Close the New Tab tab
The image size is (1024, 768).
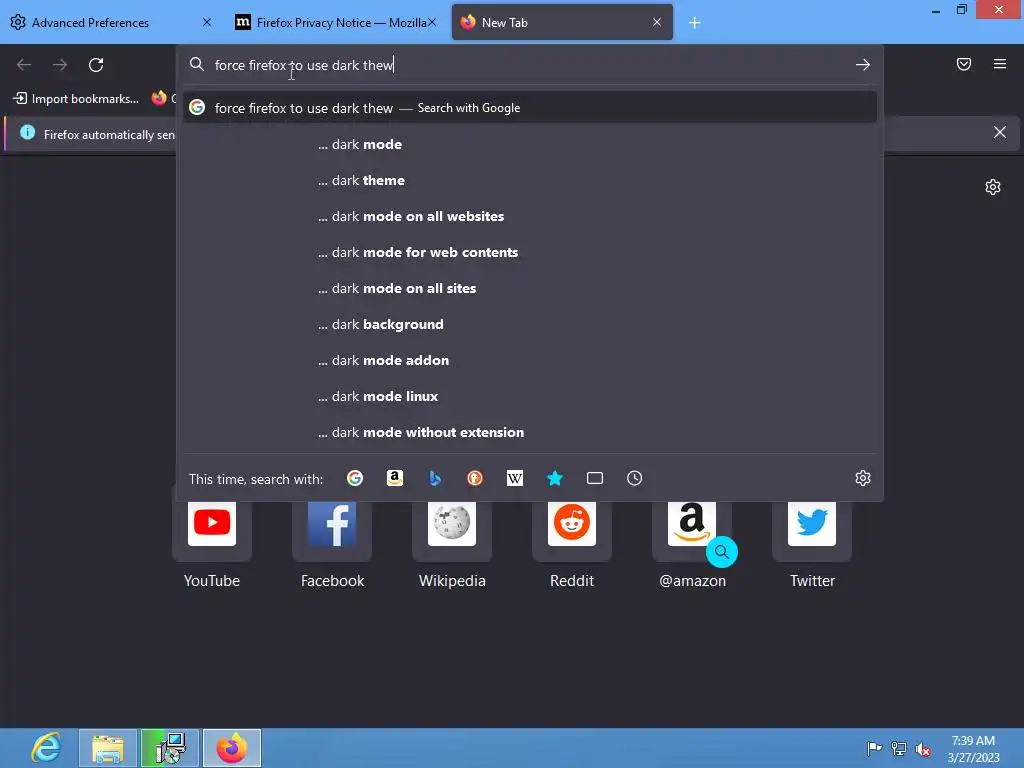click(657, 22)
